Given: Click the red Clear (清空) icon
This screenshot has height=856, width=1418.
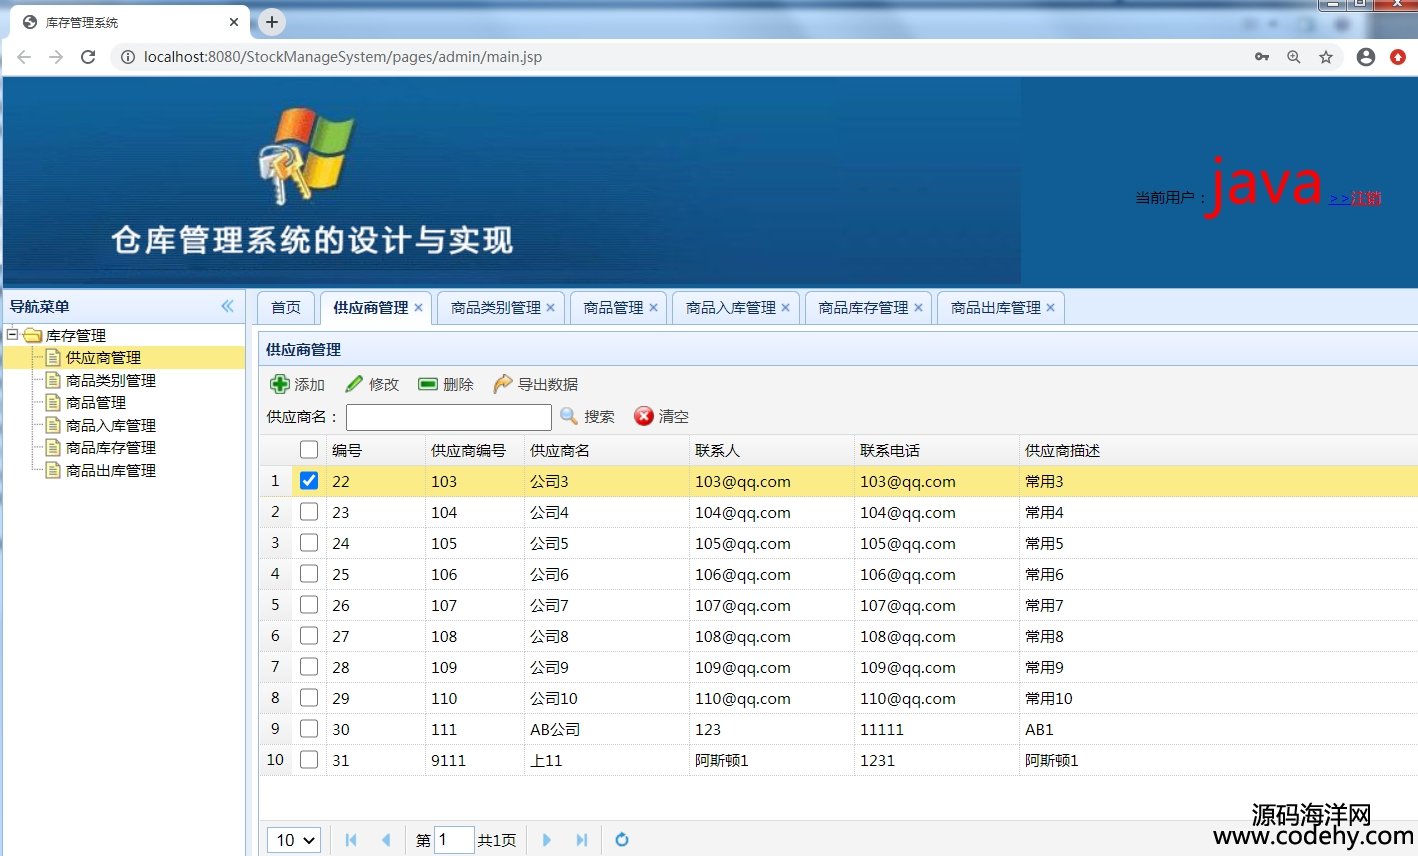Looking at the screenshot, I should pos(644,416).
